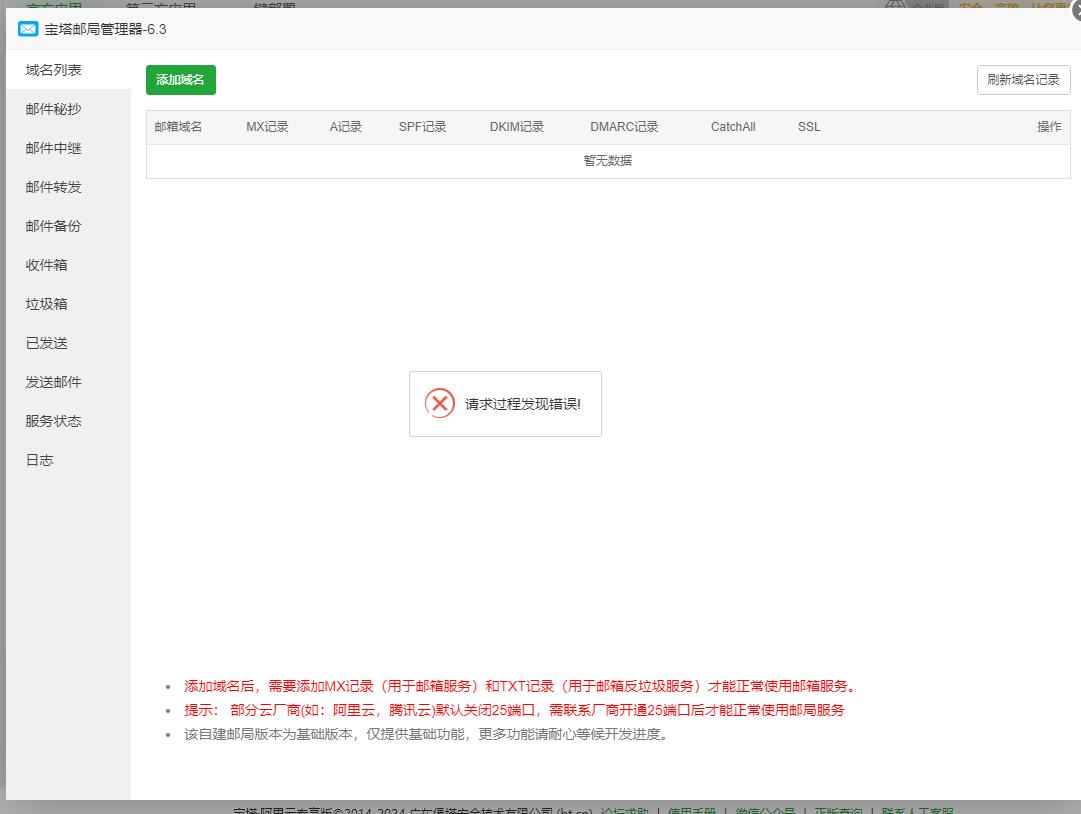The height and width of the screenshot is (814, 1081).
Task: Click the 暂无数据 empty table message
Action: point(608,161)
